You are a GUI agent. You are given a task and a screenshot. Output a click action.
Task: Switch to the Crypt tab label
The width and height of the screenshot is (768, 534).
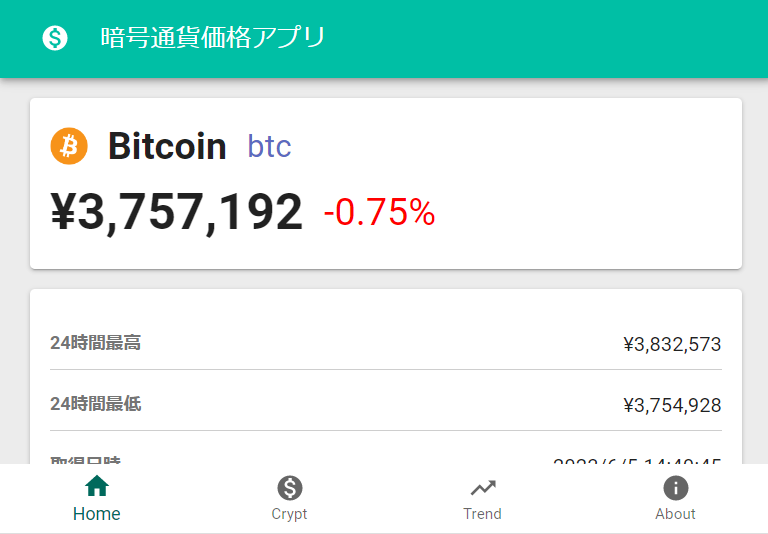click(x=289, y=514)
